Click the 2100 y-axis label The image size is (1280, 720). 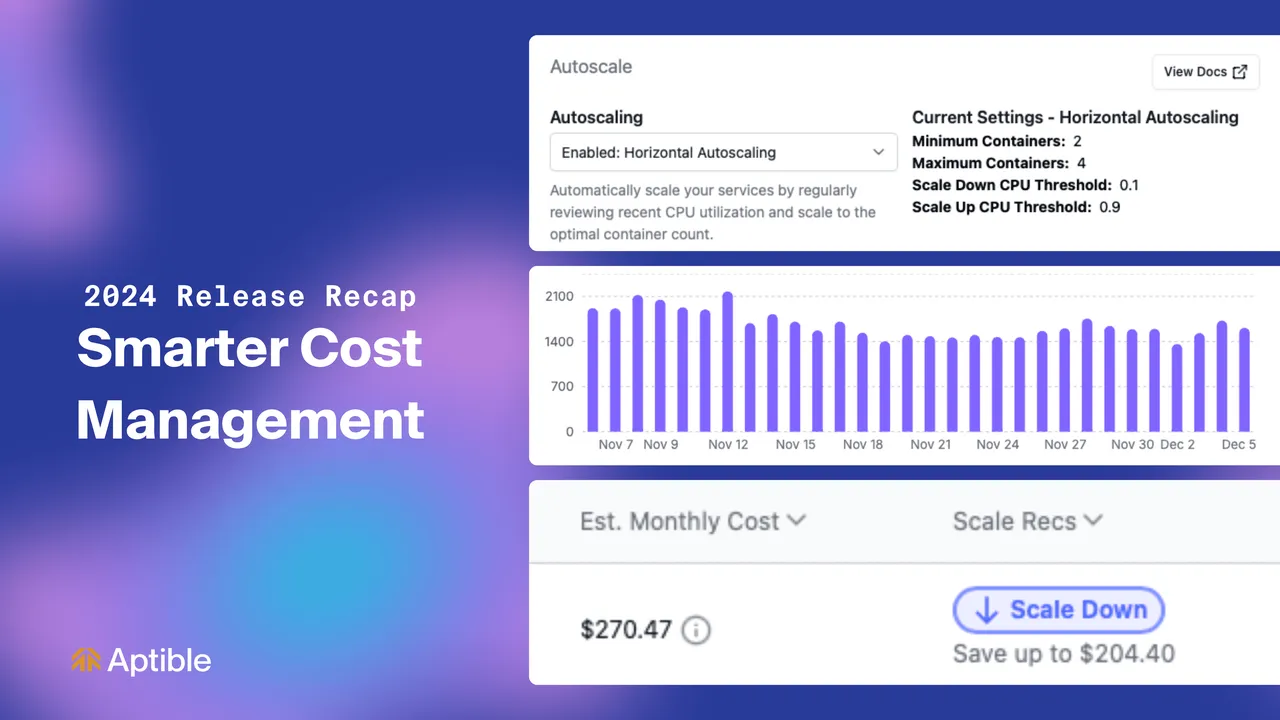pyautogui.click(x=559, y=296)
